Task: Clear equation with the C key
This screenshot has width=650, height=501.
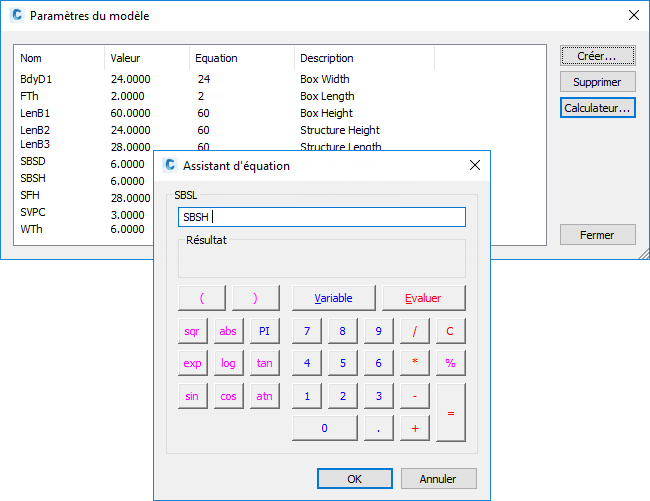Action: (x=450, y=331)
